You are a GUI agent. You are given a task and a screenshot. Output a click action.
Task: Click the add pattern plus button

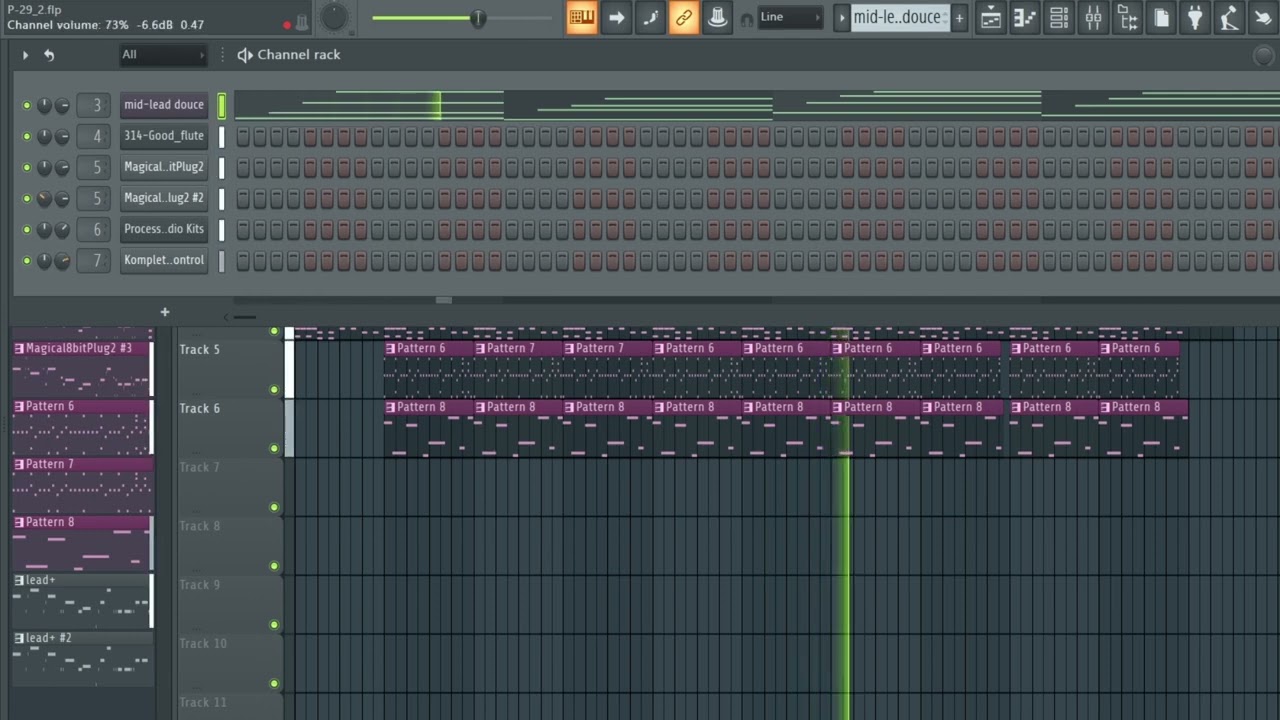click(x=959, y=17)
